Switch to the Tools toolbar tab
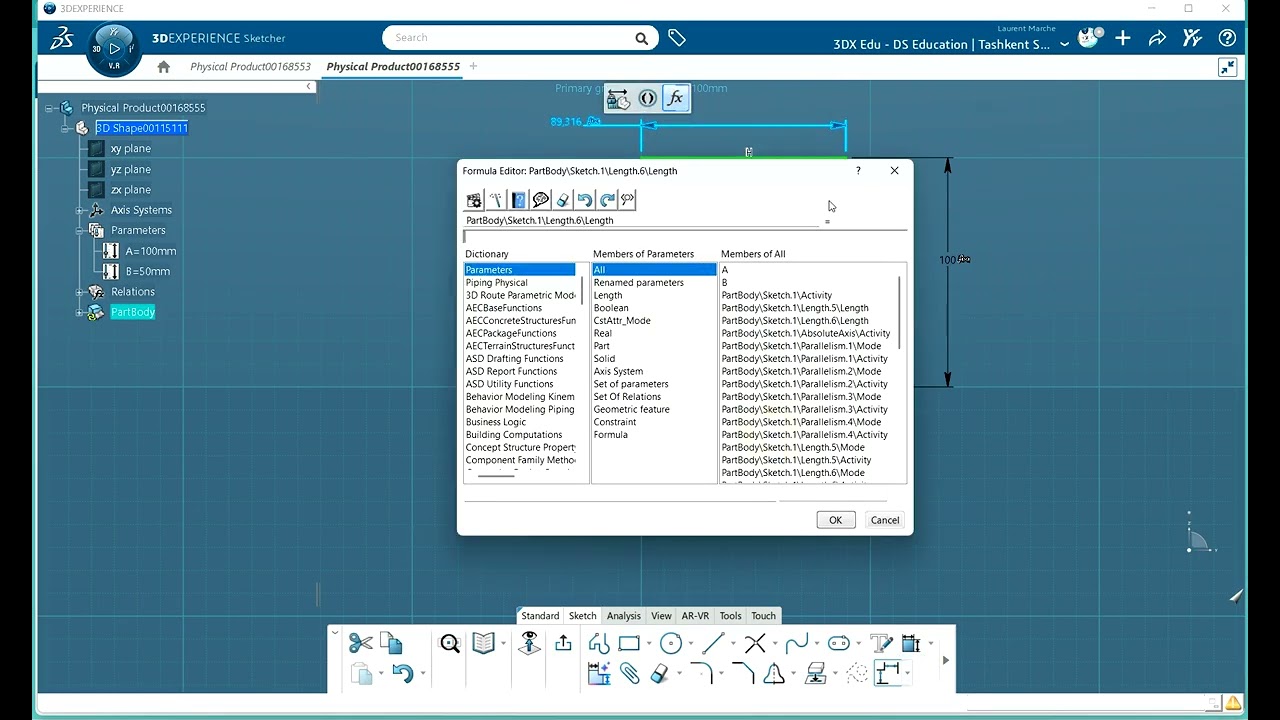 click(x=731, y=616)
